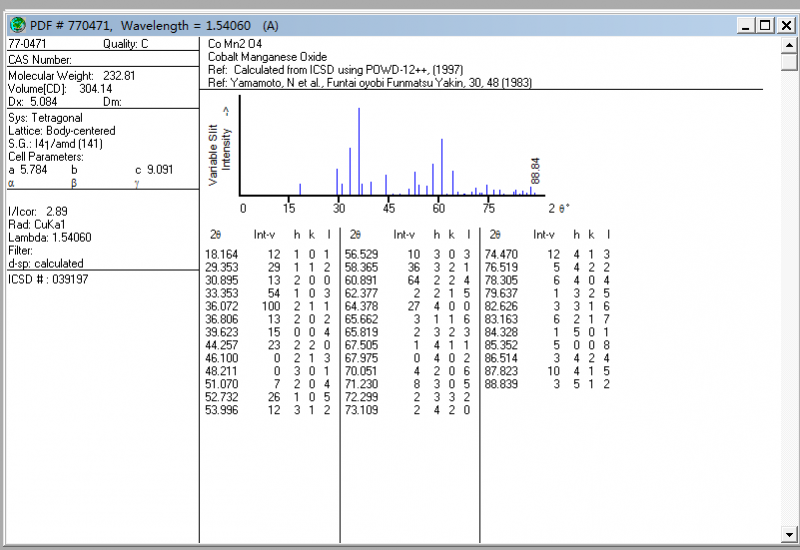
Task: Select the 36.806 peak row
Action: (x=268, y=319)
